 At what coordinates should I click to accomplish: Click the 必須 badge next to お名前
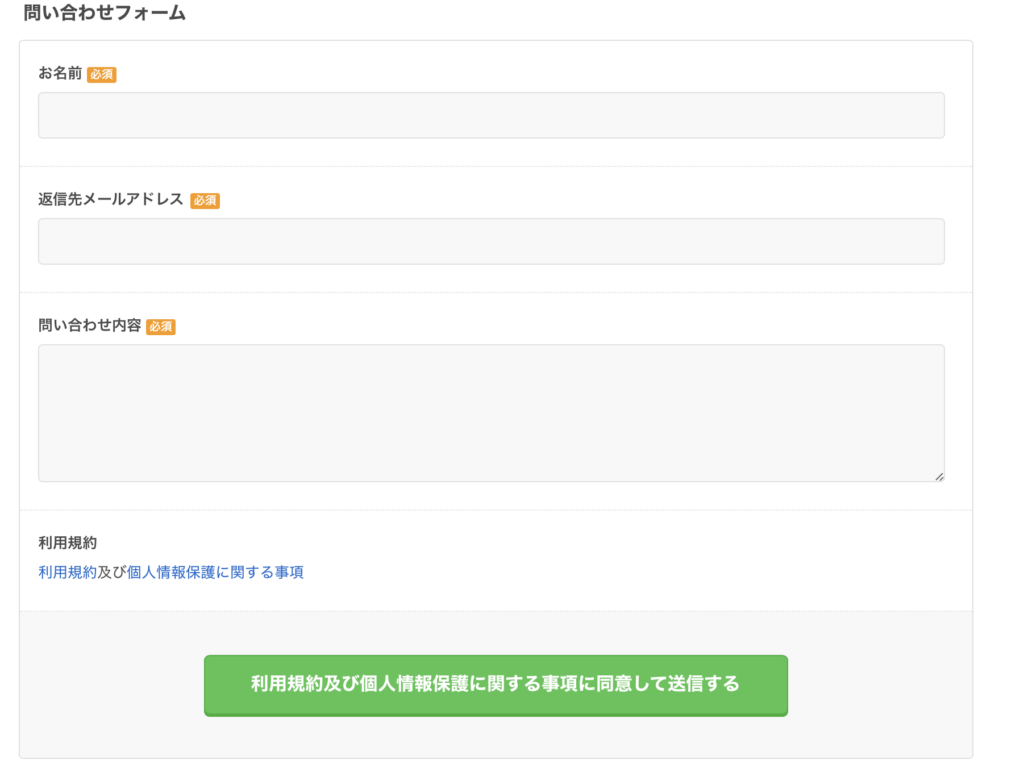click(x=101, y=74)
